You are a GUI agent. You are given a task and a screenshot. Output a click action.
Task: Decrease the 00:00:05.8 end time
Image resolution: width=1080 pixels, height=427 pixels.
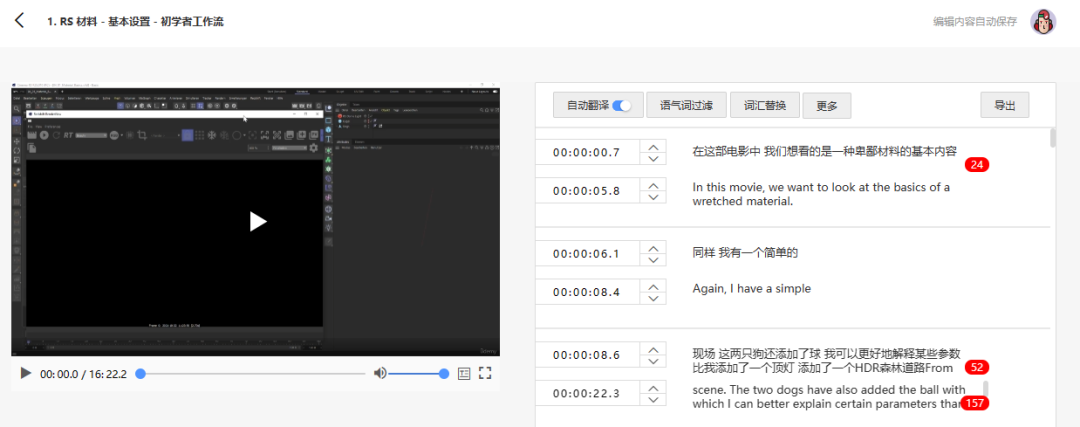tap(653, 196)
